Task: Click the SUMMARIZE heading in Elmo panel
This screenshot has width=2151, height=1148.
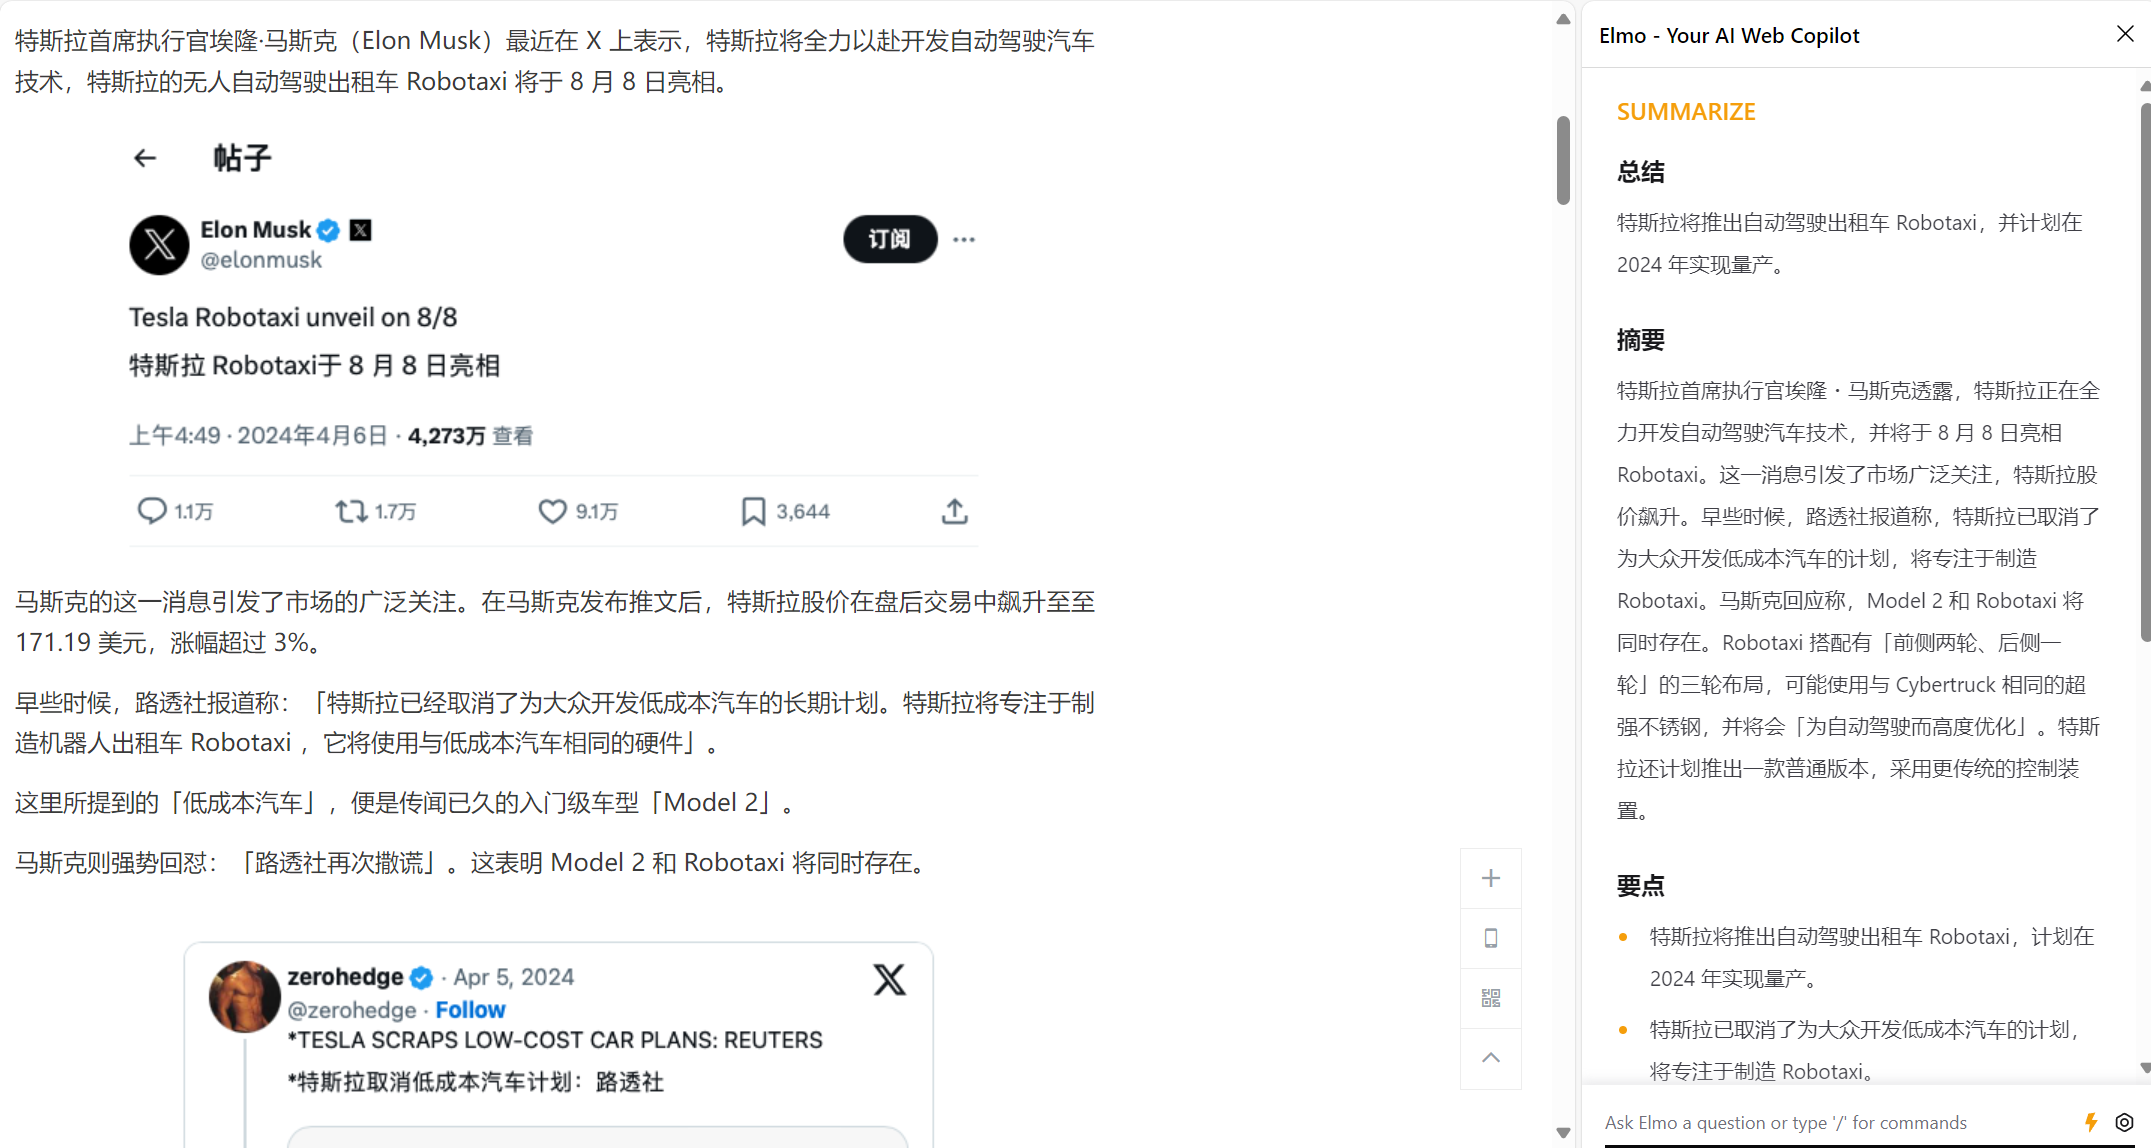Action: pyautogui.click(x=1686, y=112)
